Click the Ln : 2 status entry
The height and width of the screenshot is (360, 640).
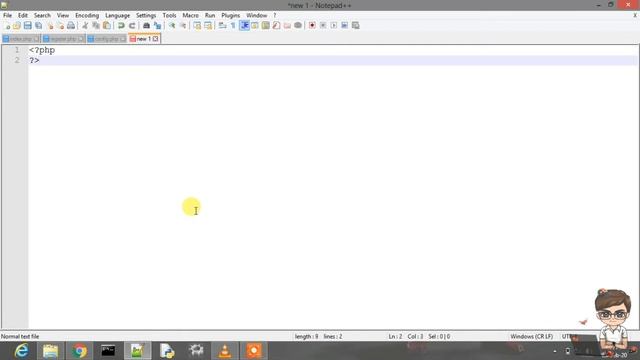pyautogui.click(x=395, y=336)
